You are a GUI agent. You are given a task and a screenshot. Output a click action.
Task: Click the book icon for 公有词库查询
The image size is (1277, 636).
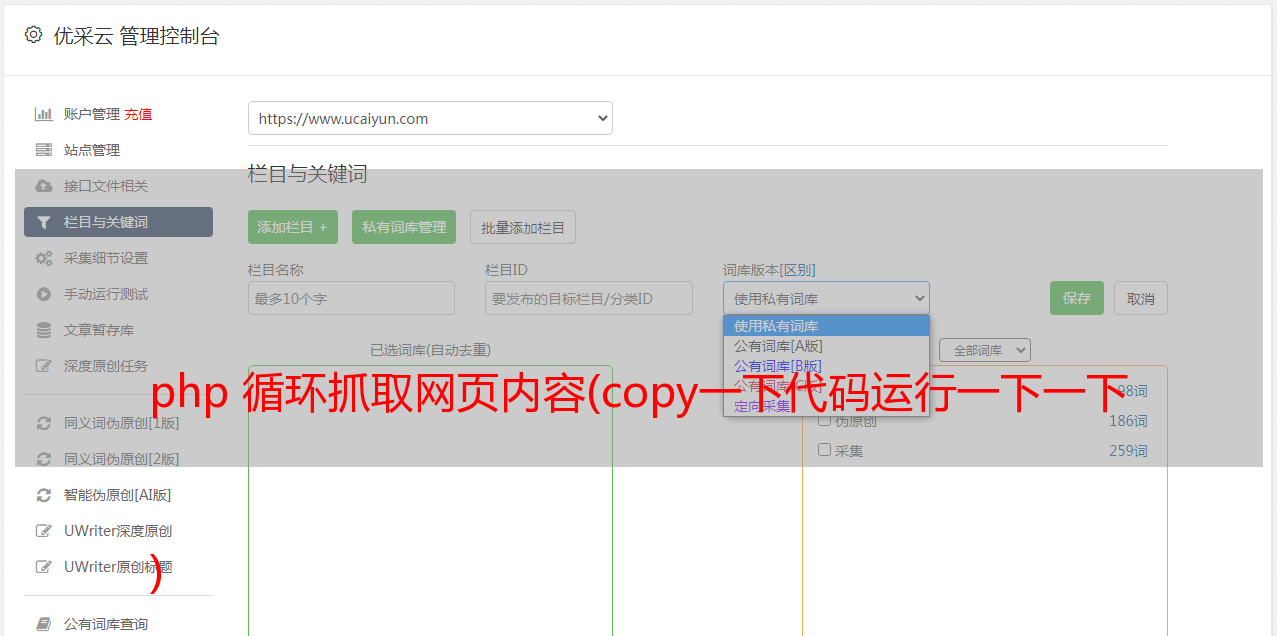coord(44,624)
